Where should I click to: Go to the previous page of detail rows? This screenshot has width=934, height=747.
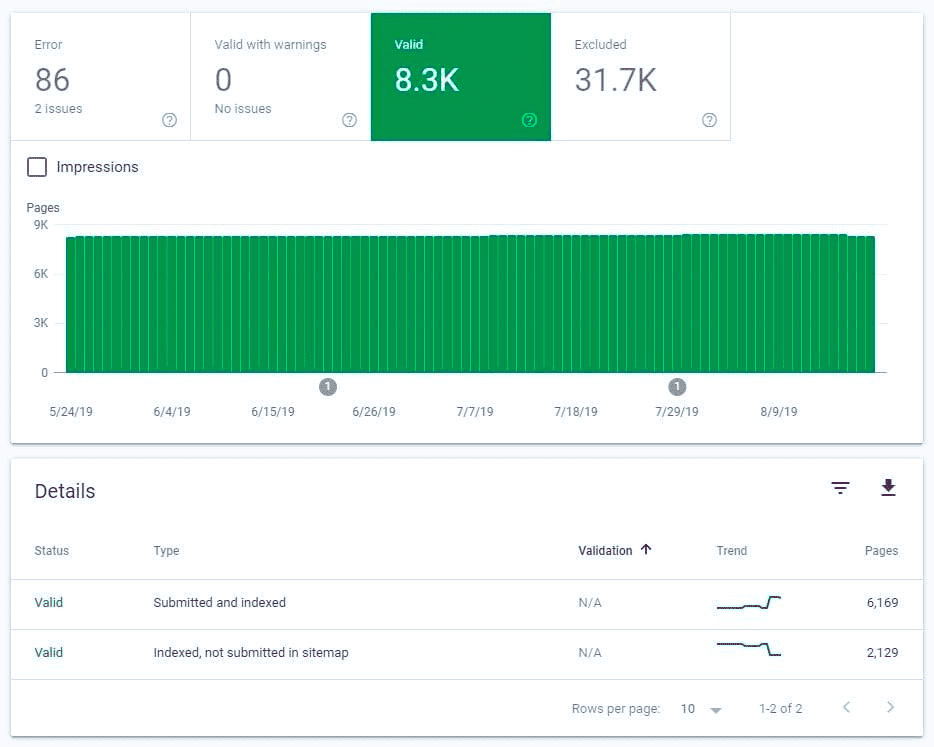pyautogui.click(x=847, y=707)
